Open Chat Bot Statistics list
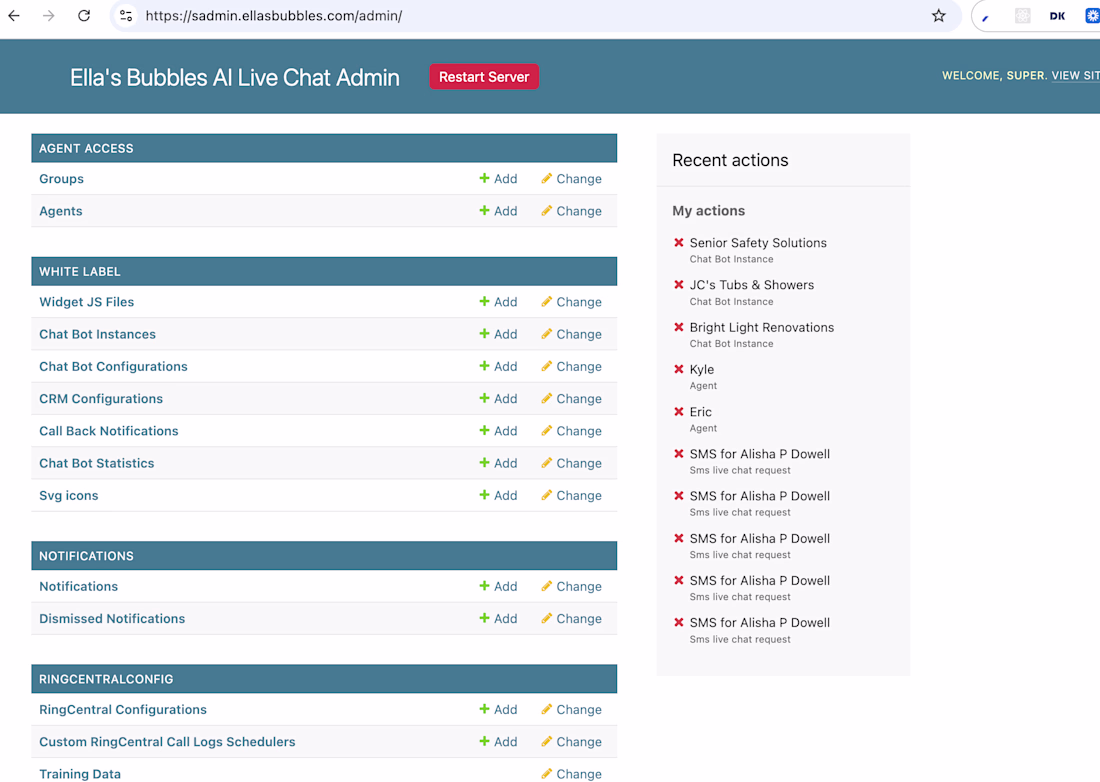The width and height of the screenshot is (1100, 782). [x=96, y=464]
